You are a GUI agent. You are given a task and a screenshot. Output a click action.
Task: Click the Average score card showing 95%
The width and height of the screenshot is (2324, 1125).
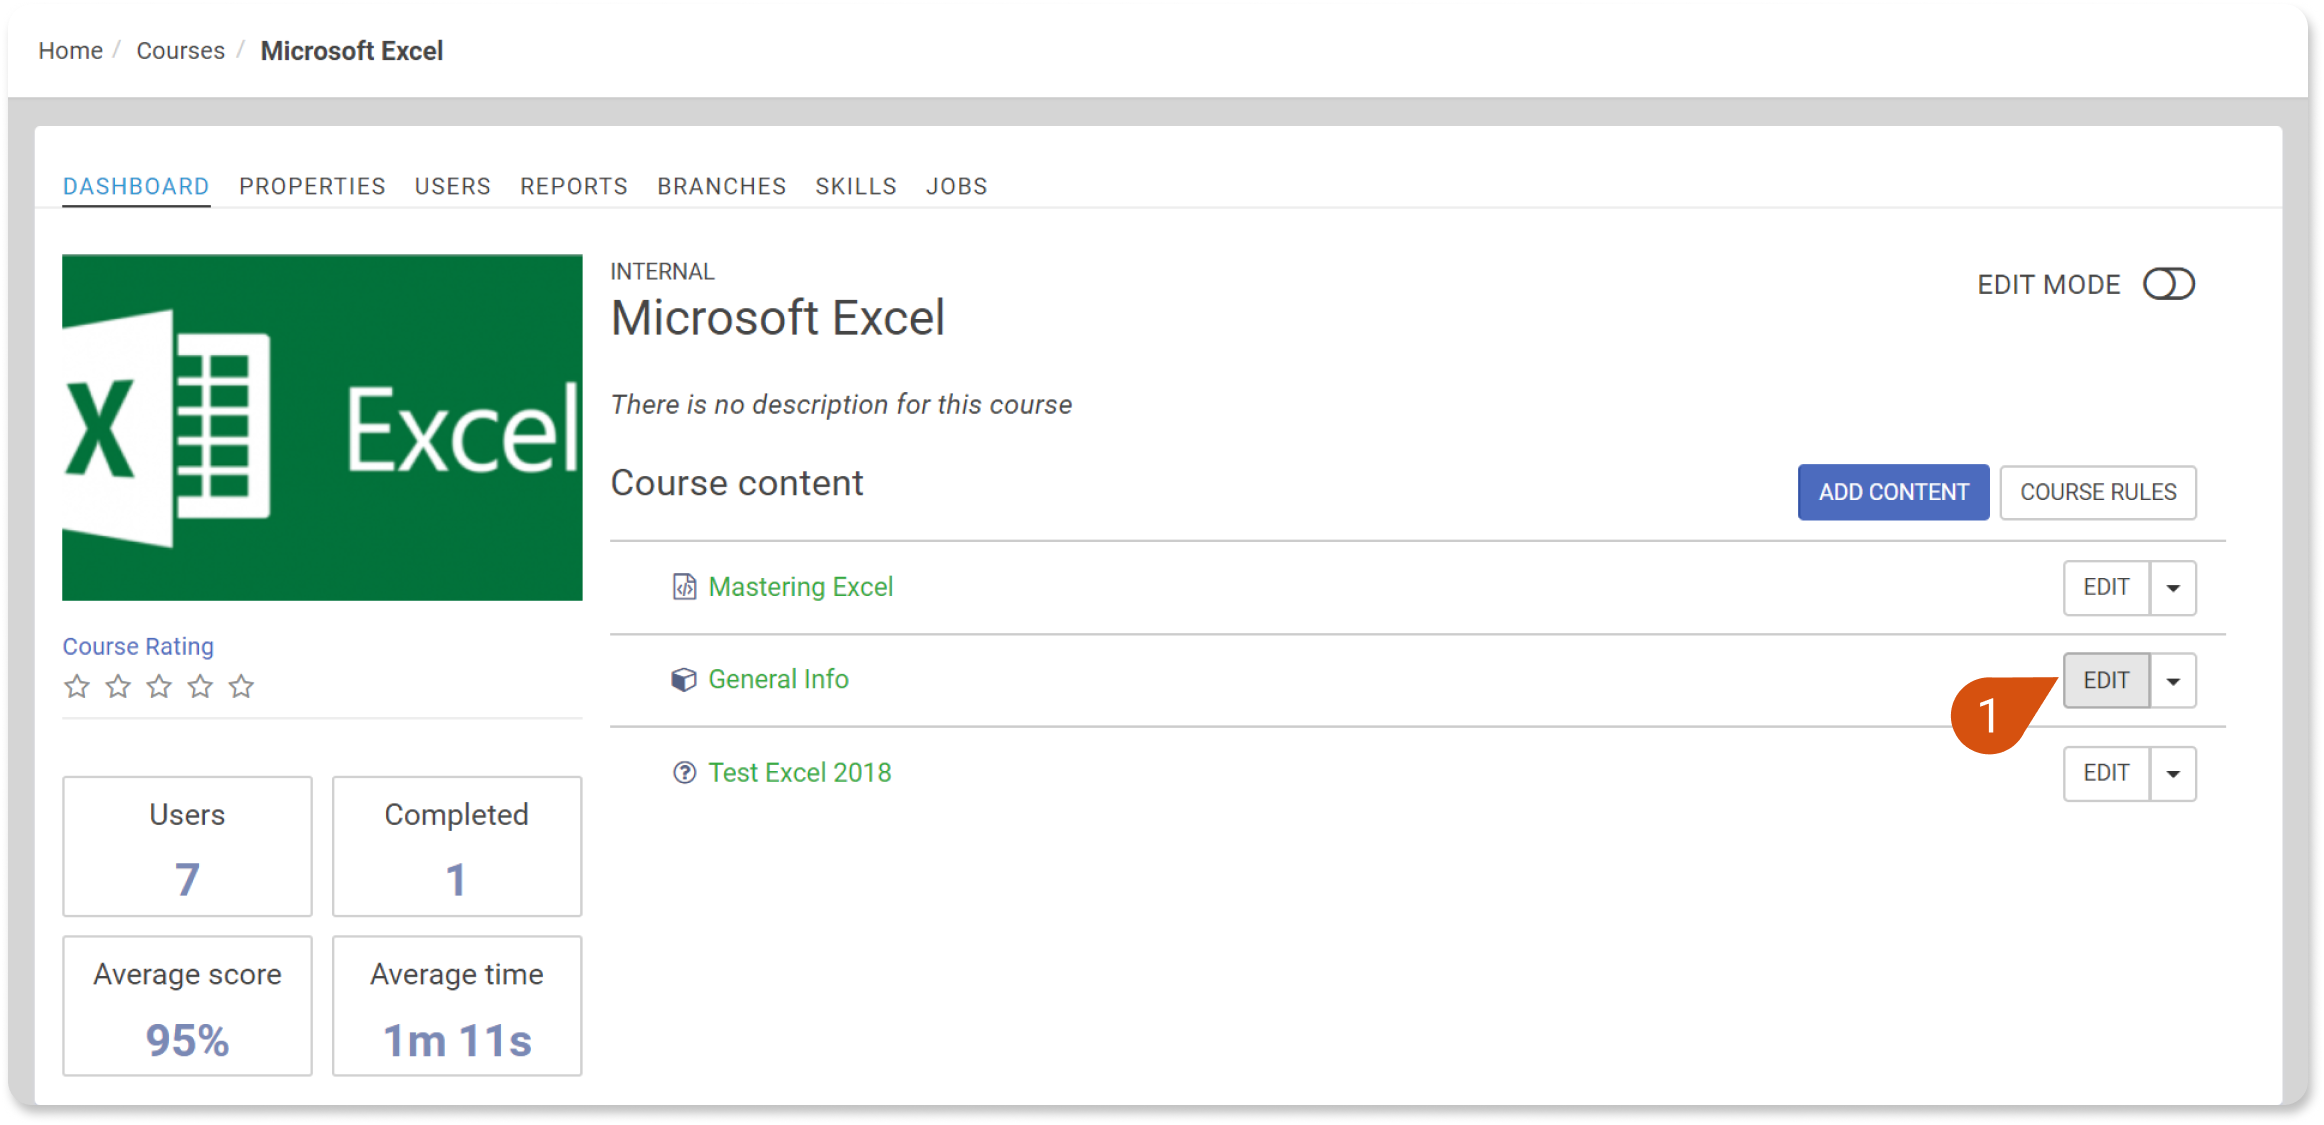point(187,1006)
